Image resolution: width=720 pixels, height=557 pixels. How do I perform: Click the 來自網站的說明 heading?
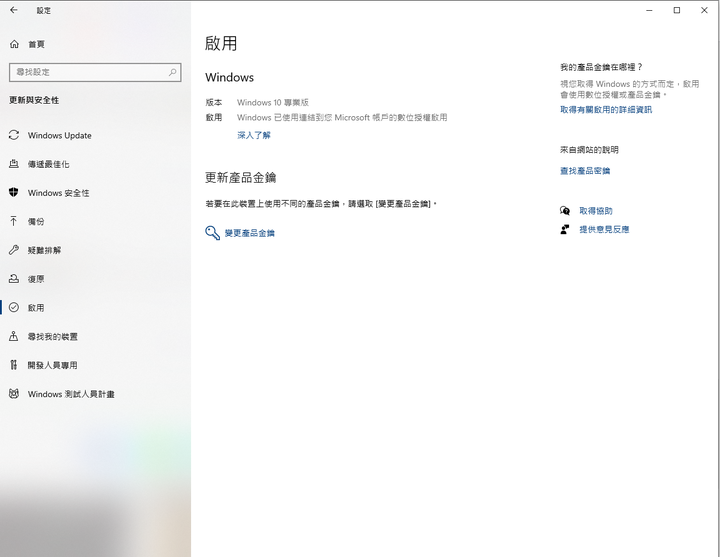589,150
